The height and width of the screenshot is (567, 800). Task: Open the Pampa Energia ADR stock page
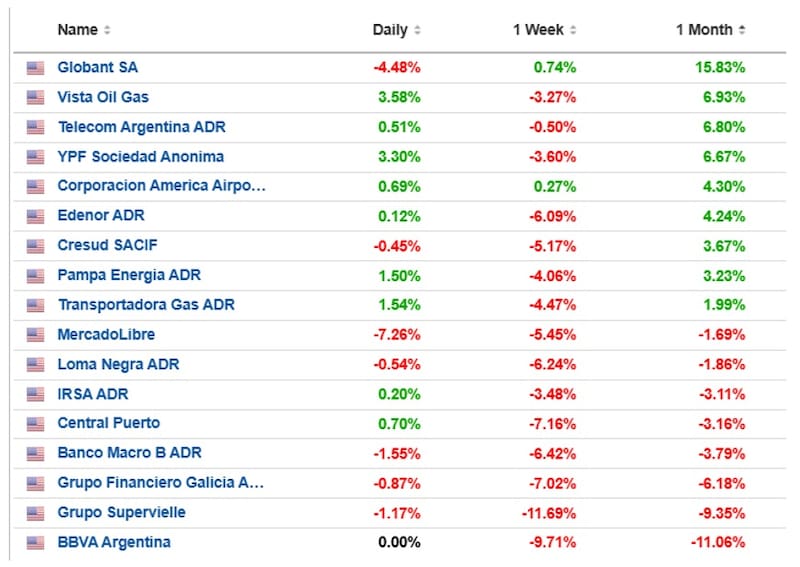[x=129, y=276]
